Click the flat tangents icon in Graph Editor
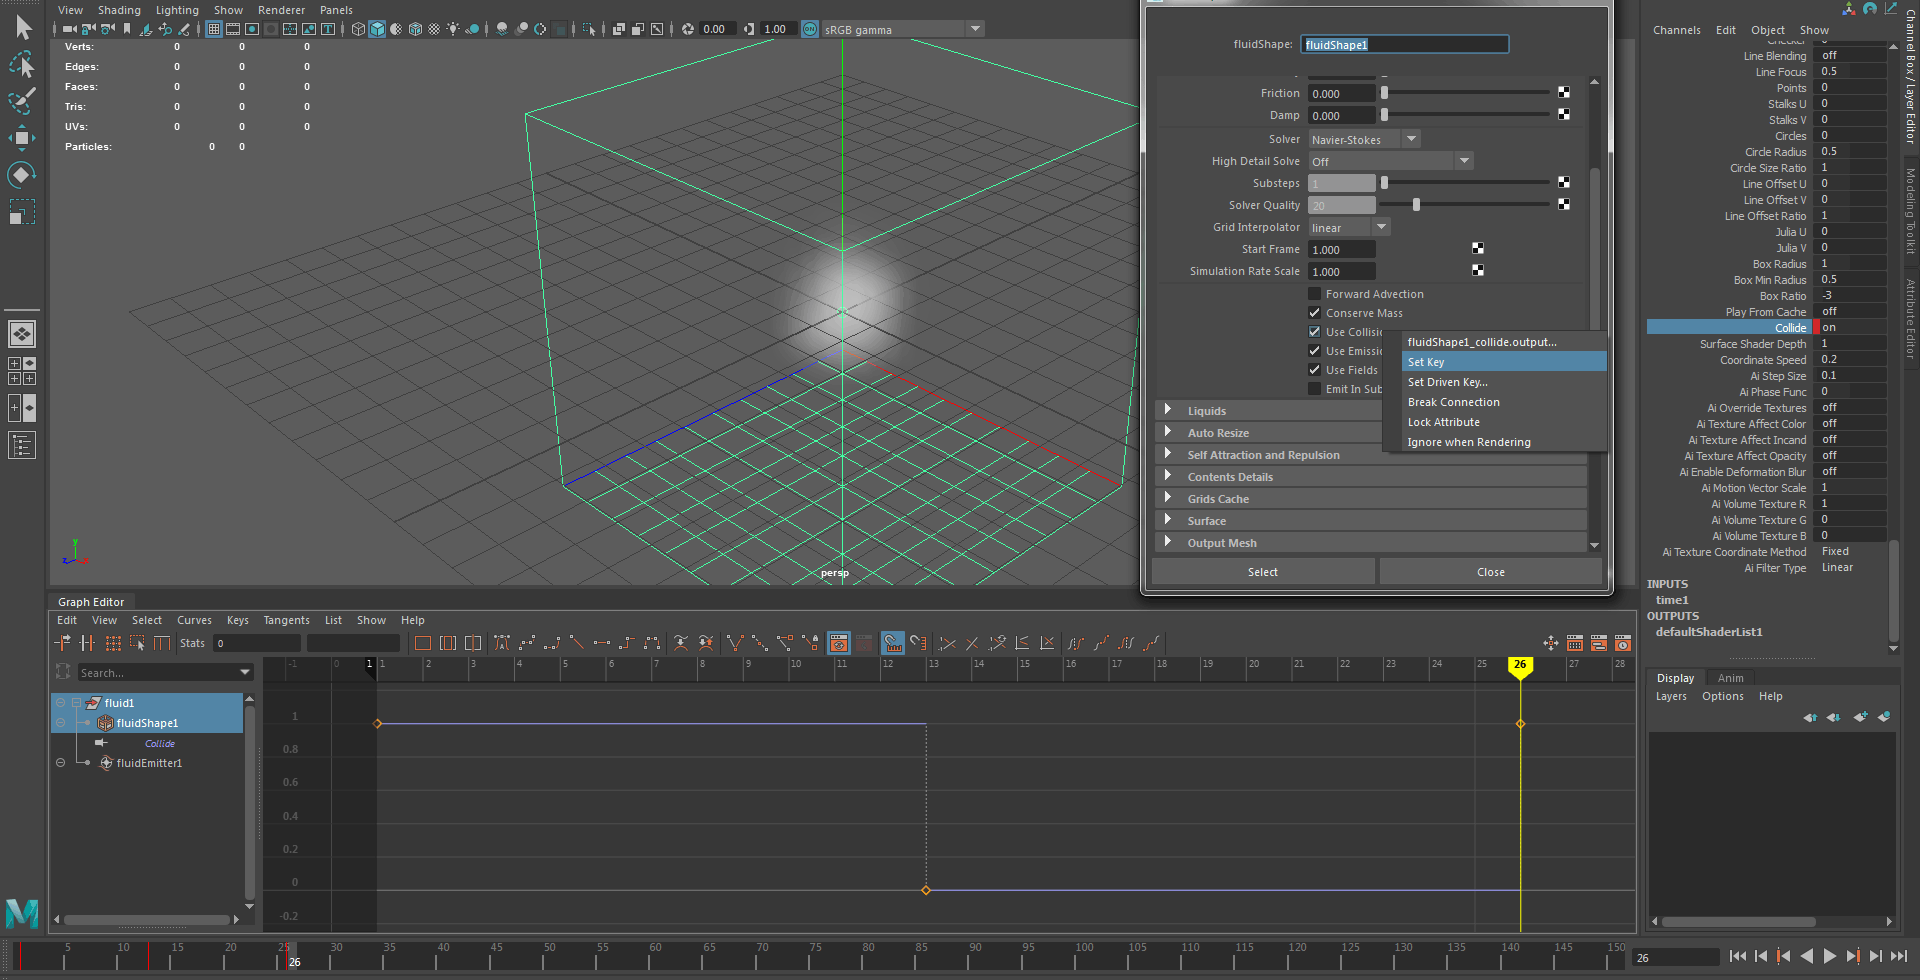The height and width of the screenshot is (980, 1920). point(603,643)
